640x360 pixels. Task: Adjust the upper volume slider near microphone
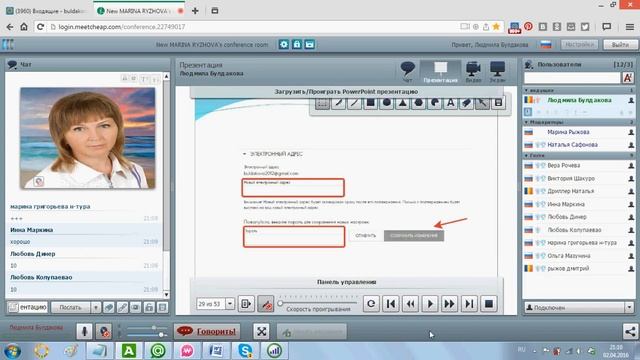click(x=153, y=327)
